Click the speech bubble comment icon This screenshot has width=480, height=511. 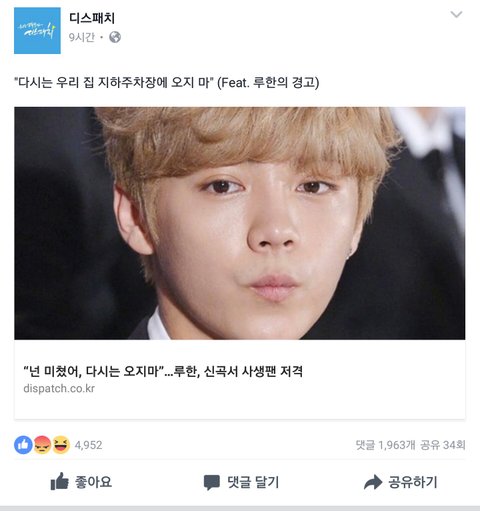coord(212,483)
